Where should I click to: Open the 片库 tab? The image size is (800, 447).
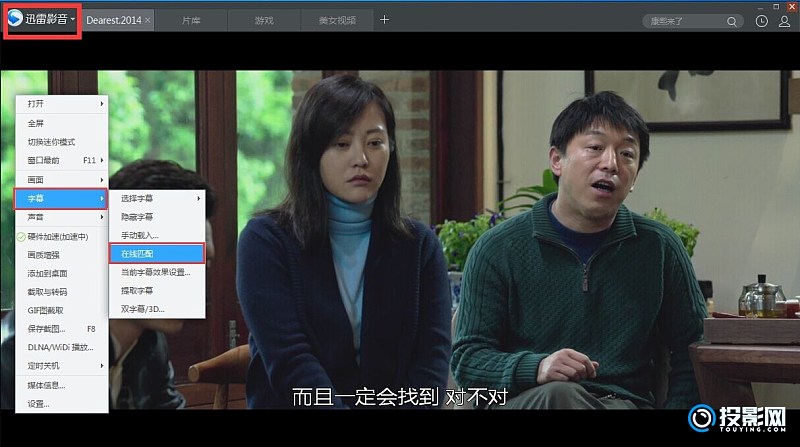coord(191,20)
